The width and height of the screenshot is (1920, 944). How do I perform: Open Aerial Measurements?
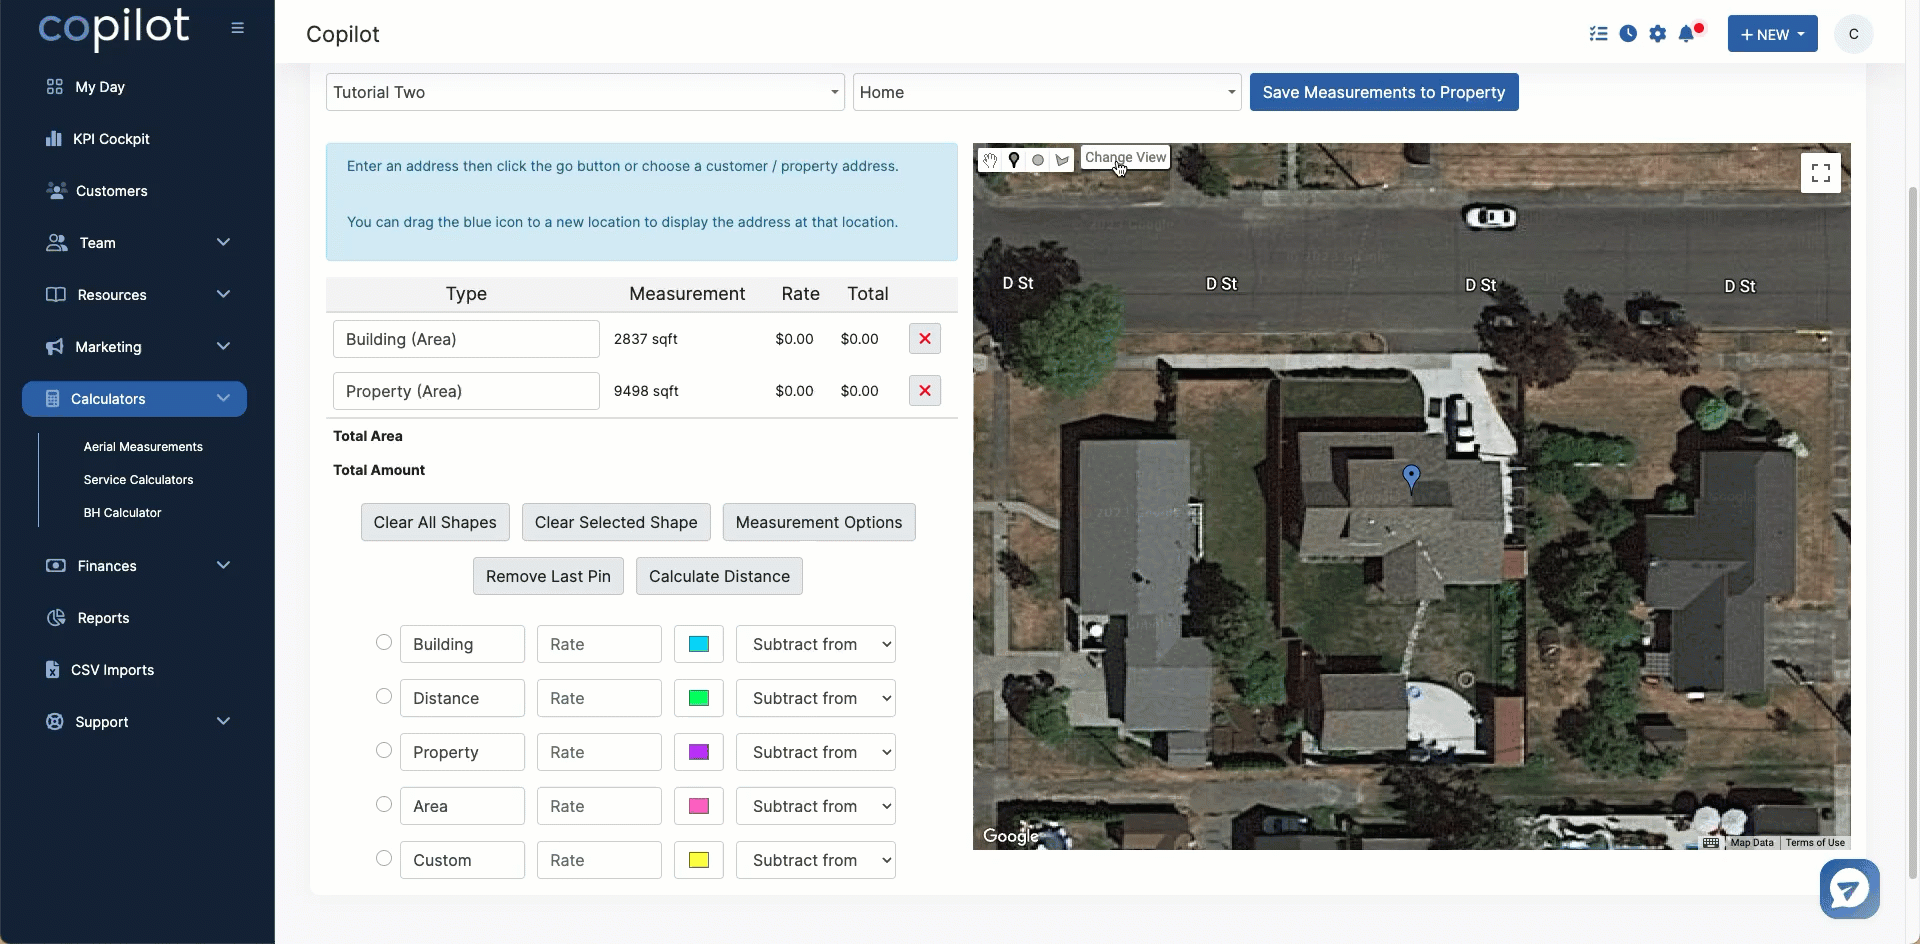143,447
